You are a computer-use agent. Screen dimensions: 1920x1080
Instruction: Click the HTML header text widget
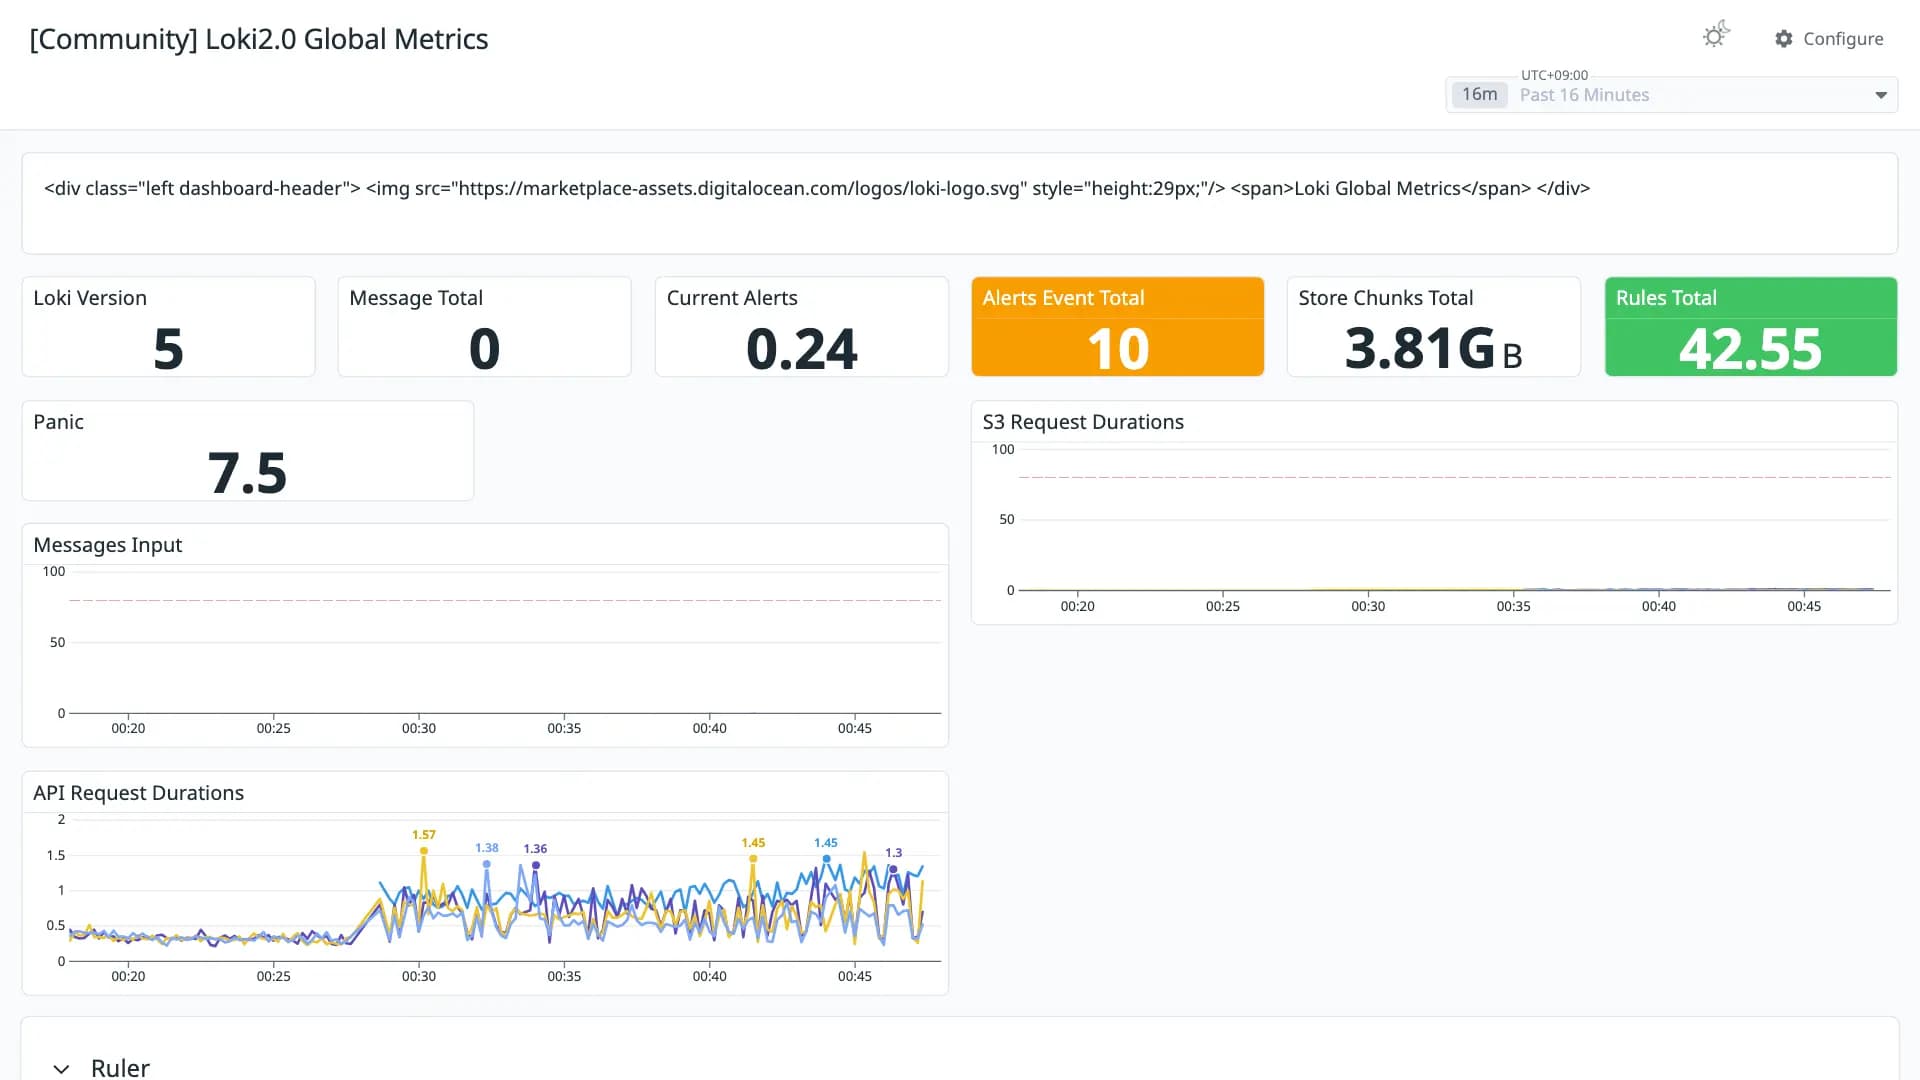click(959, 203)
